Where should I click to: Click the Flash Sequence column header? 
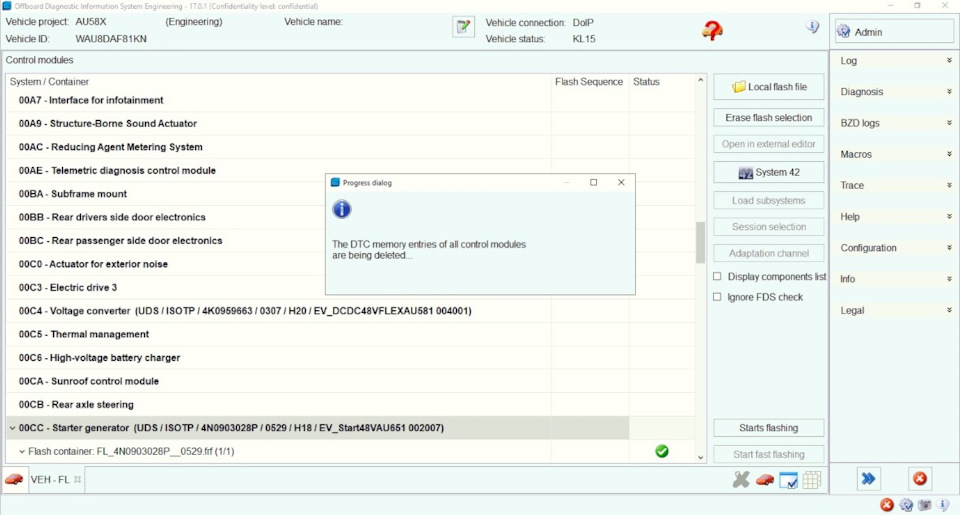tap(589, 81)
